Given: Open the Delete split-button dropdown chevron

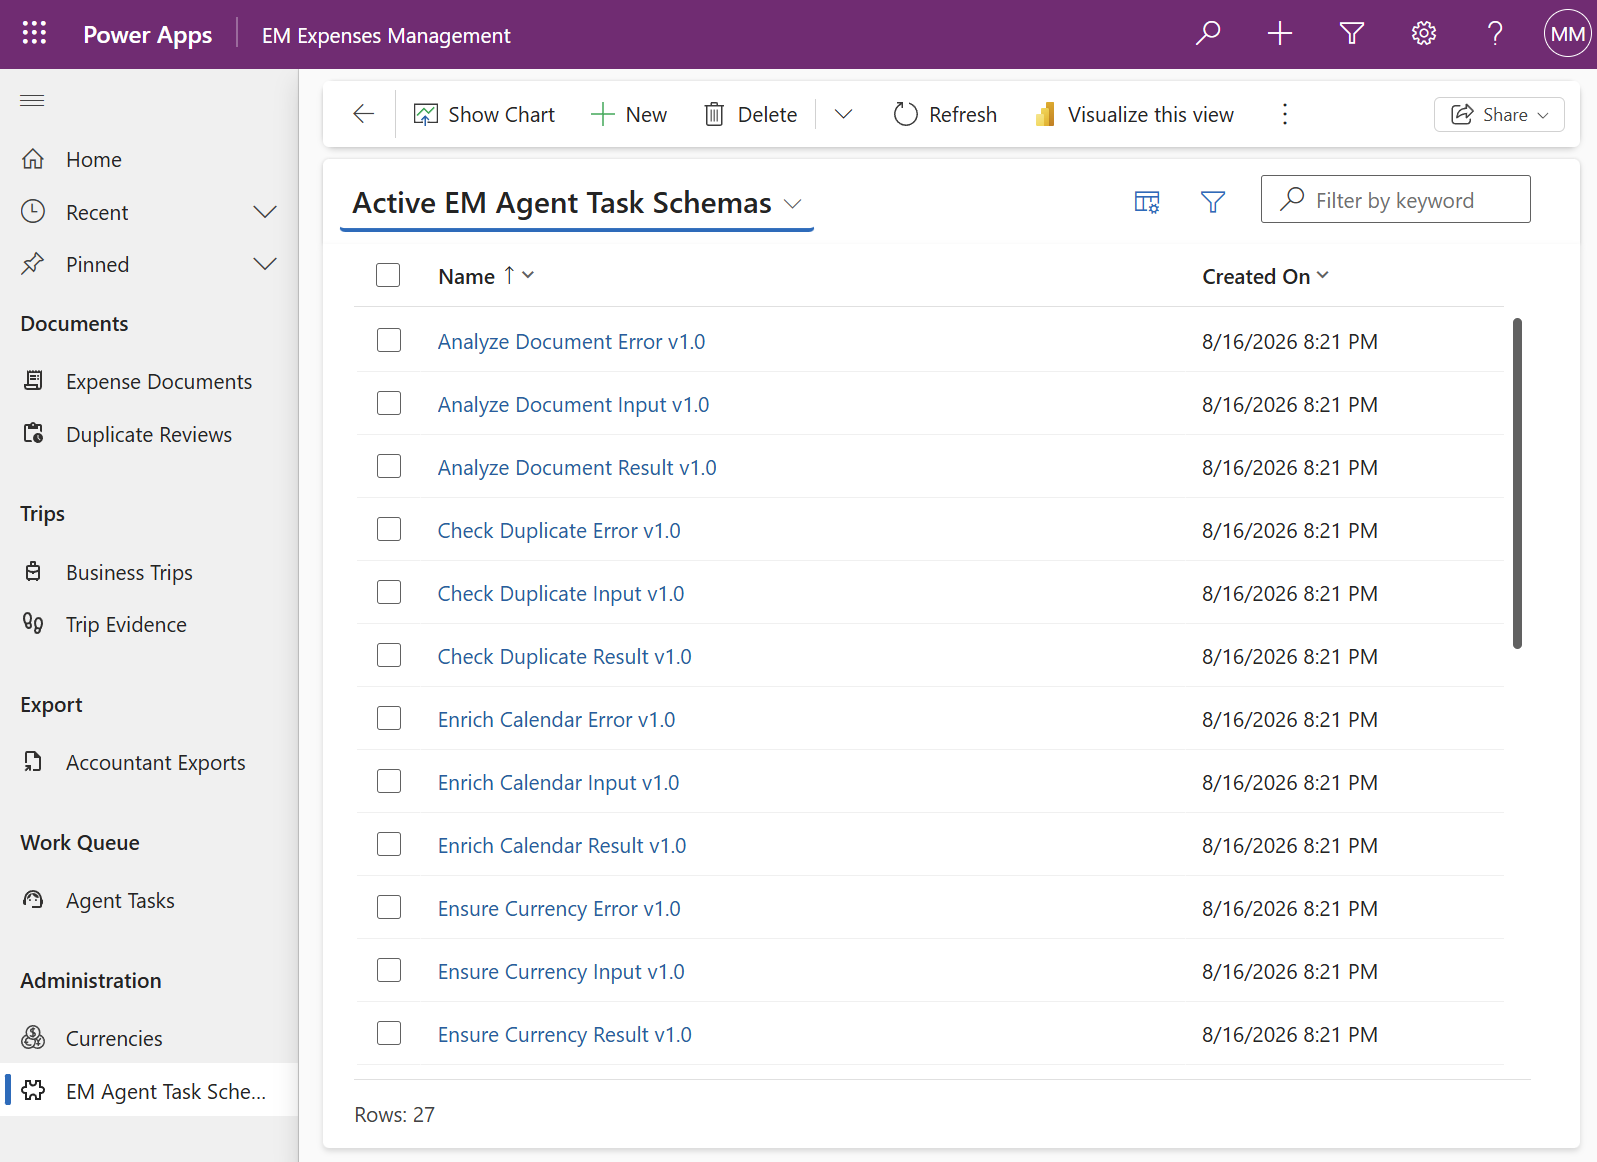Looking at the screenshot, I should click(843, 114).
